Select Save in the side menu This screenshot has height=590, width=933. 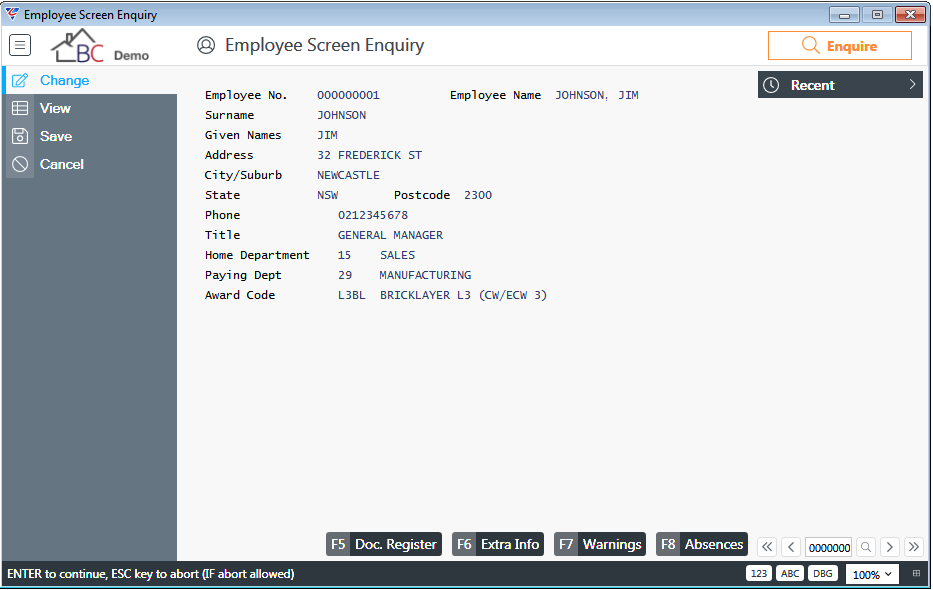tap(90, 136)
